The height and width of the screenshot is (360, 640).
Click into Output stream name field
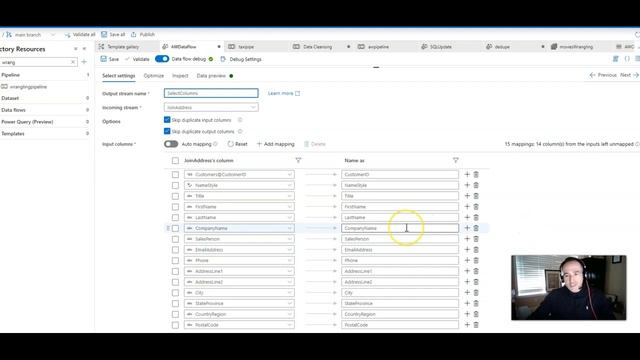[211, 93]
